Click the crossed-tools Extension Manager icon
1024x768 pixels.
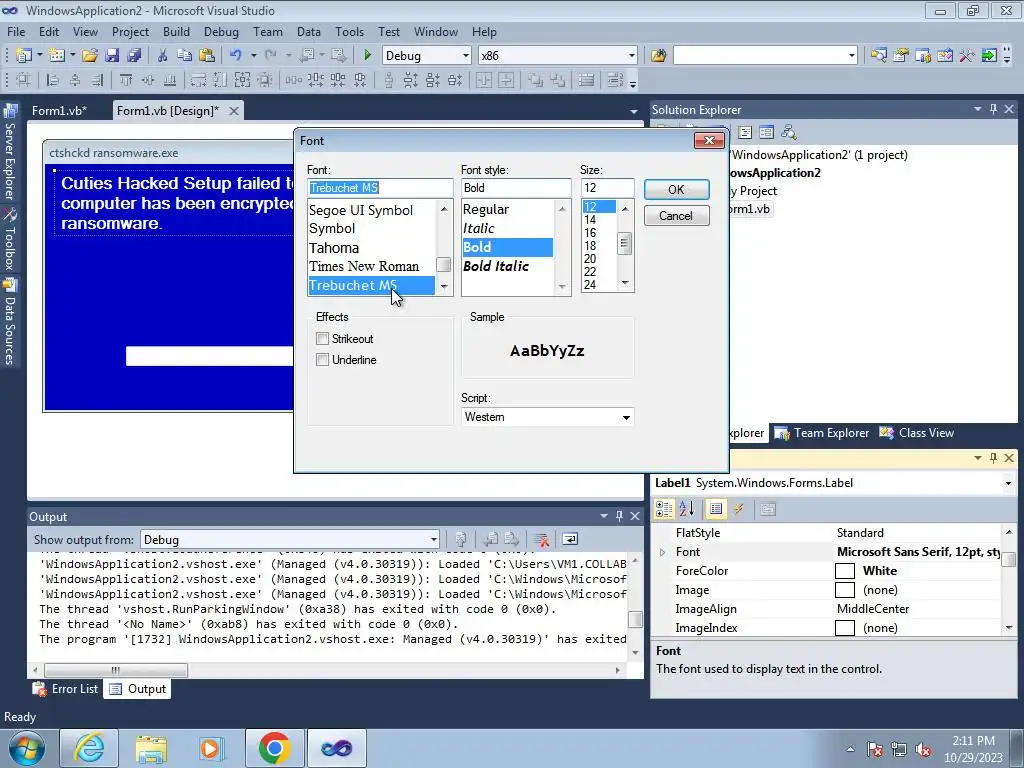(967, 56)
